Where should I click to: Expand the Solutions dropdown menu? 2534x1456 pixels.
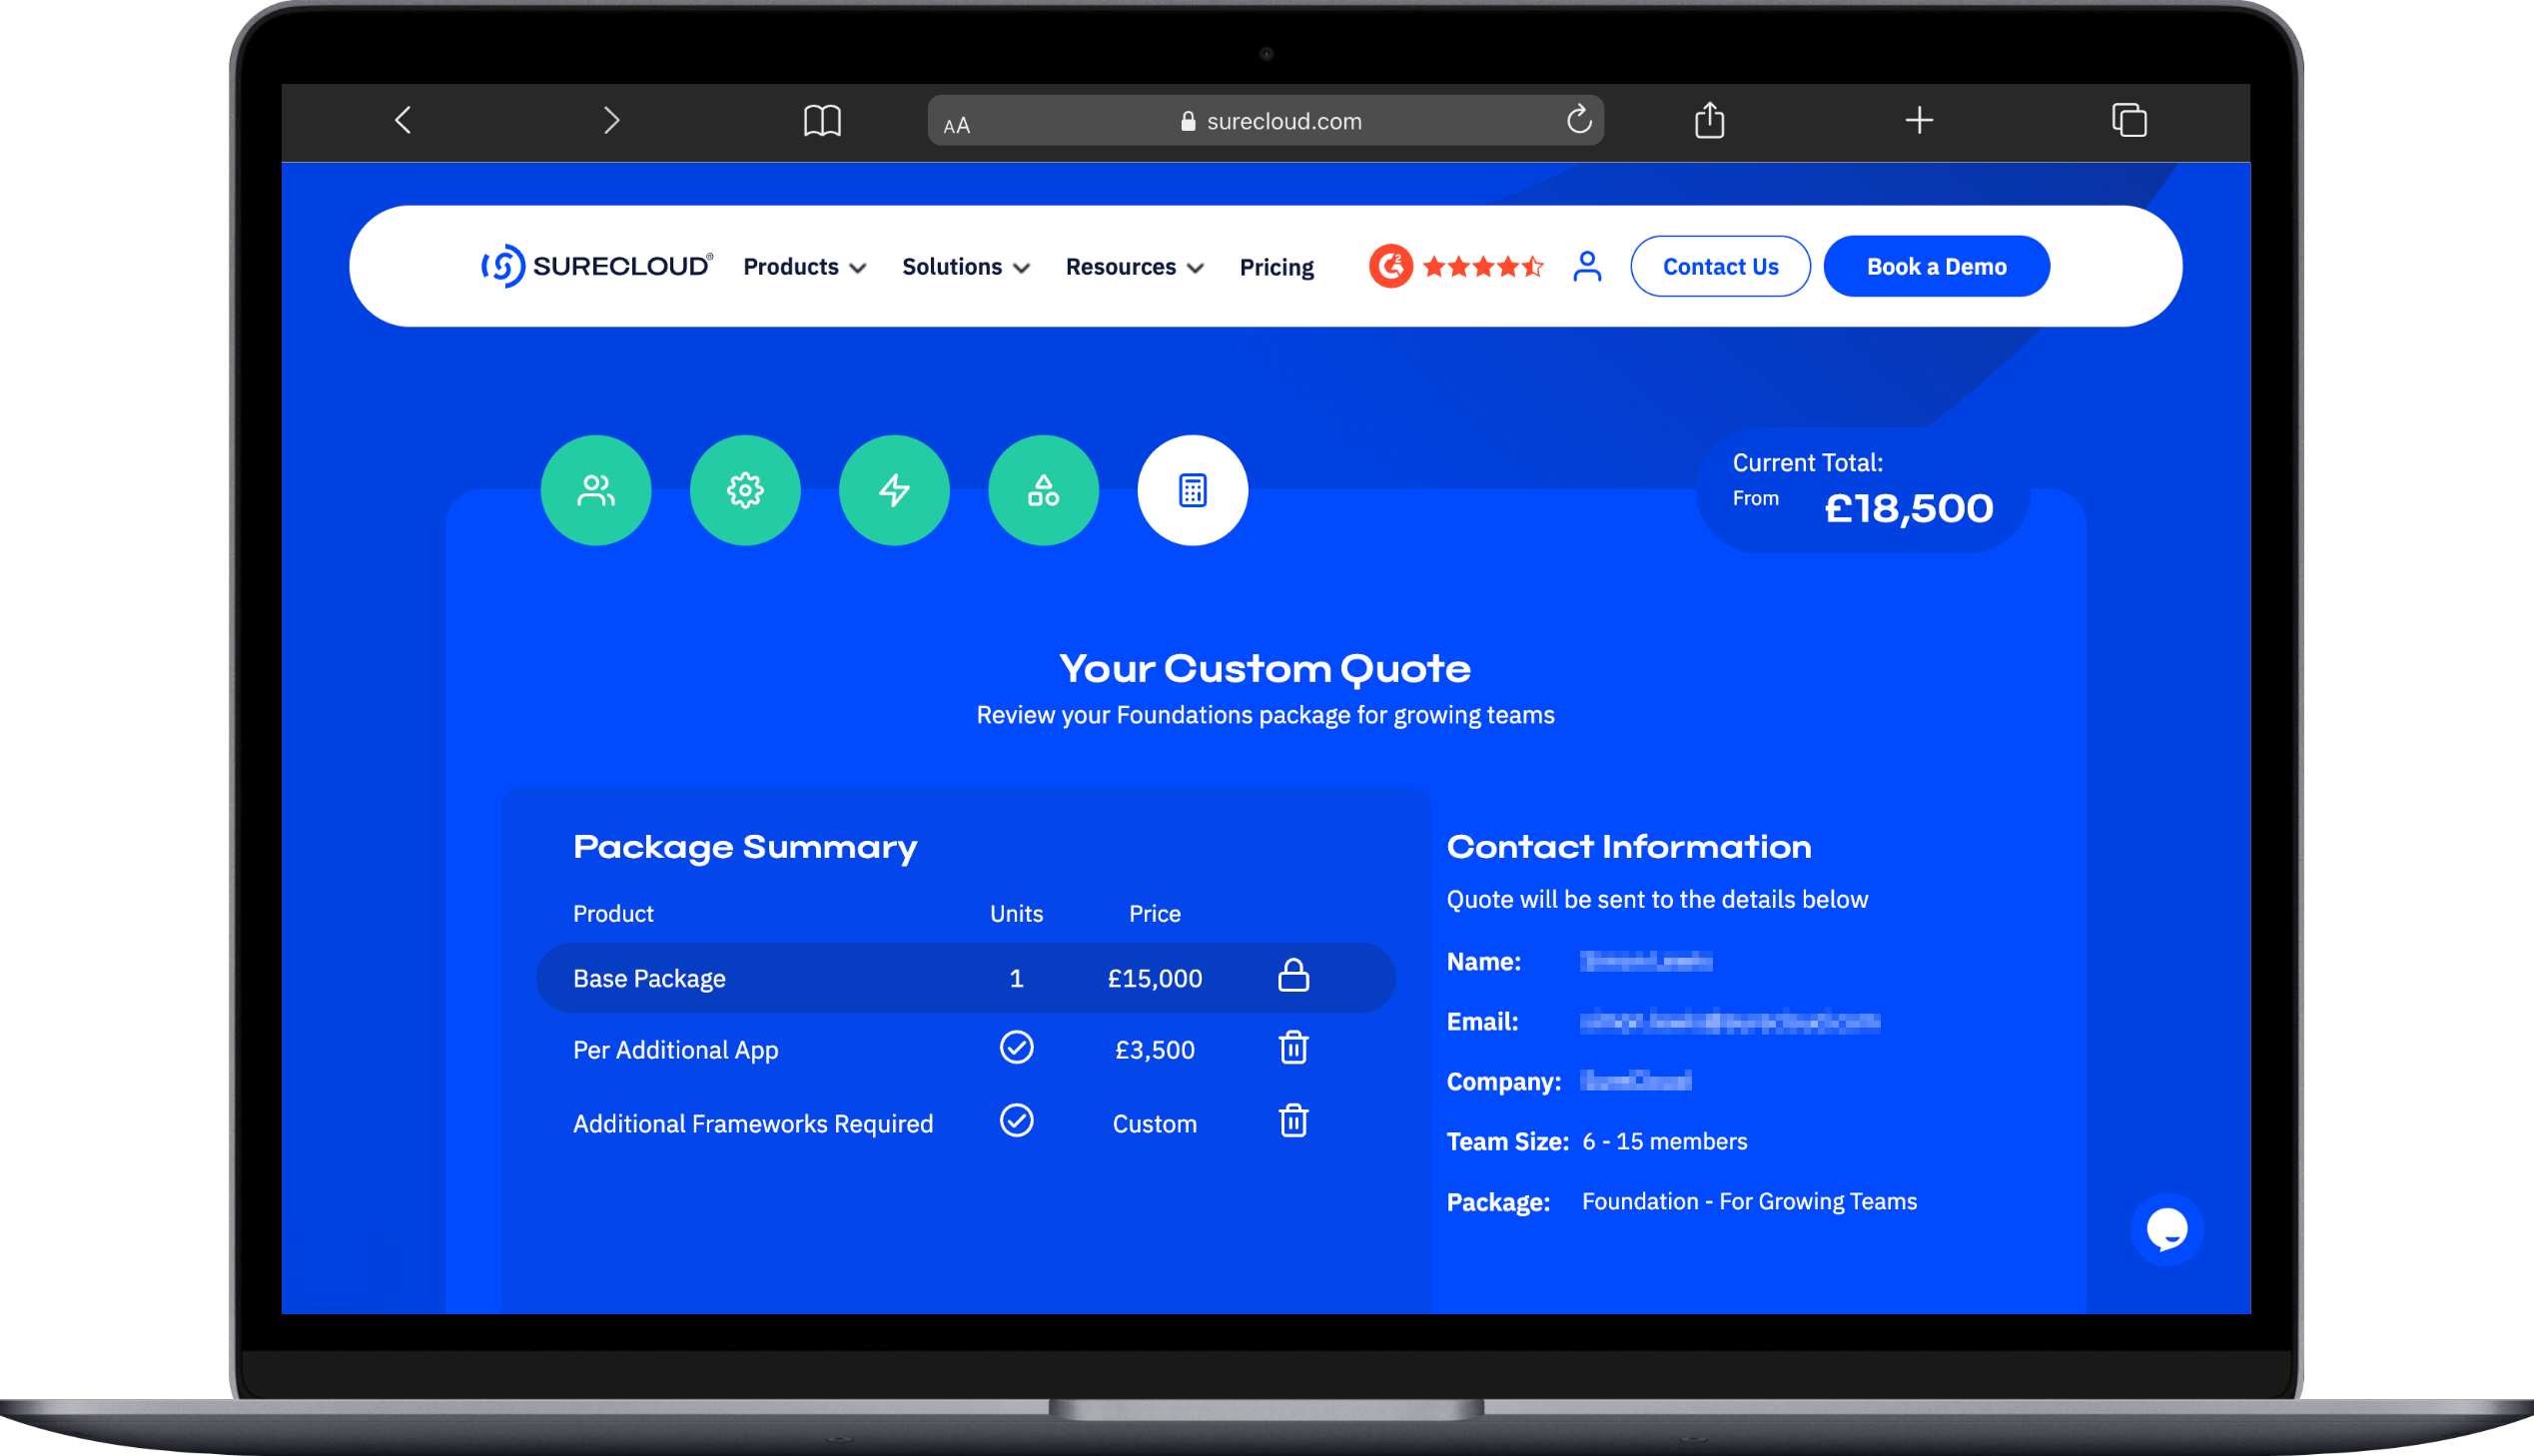coord(963,266)
